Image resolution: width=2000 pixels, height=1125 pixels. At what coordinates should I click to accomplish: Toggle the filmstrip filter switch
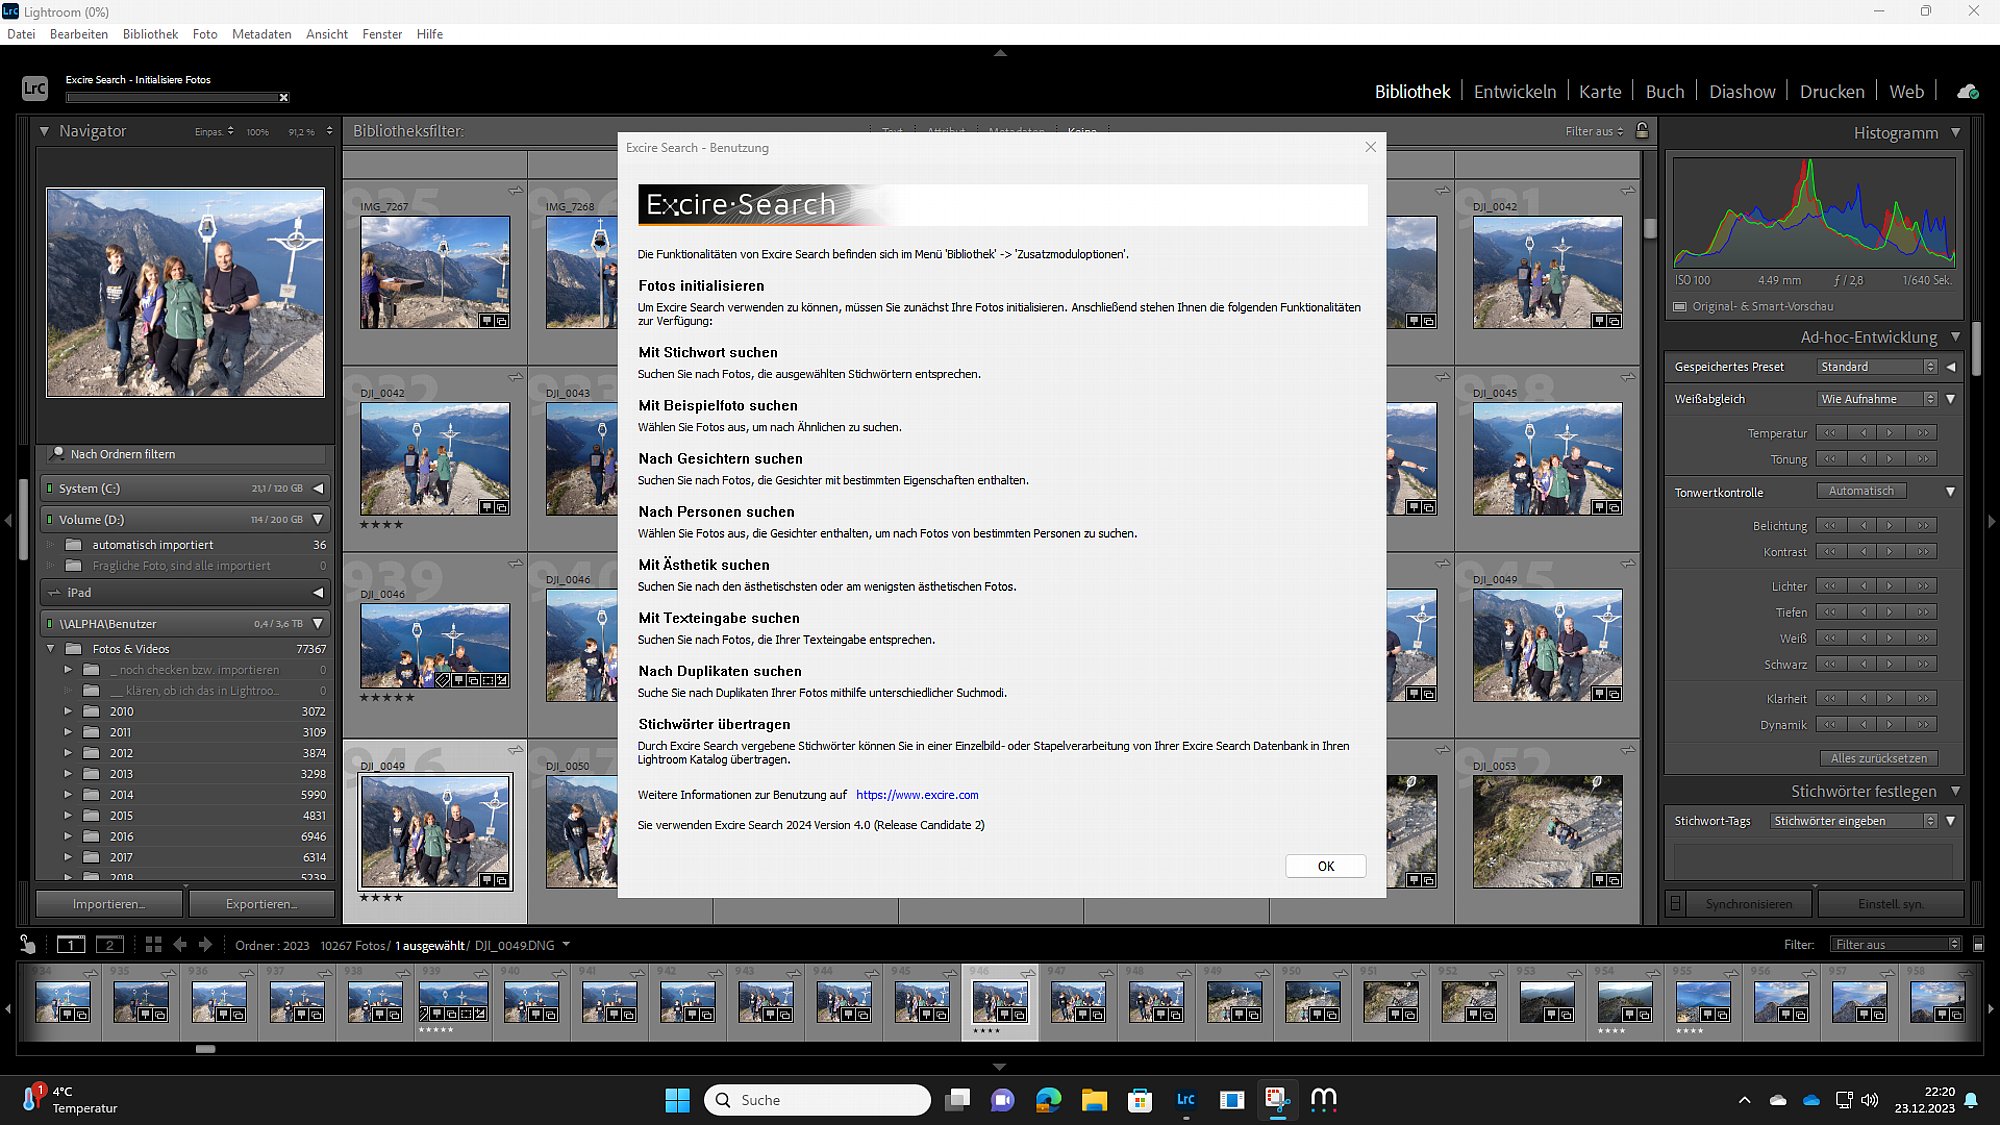tap(1978, 944)
